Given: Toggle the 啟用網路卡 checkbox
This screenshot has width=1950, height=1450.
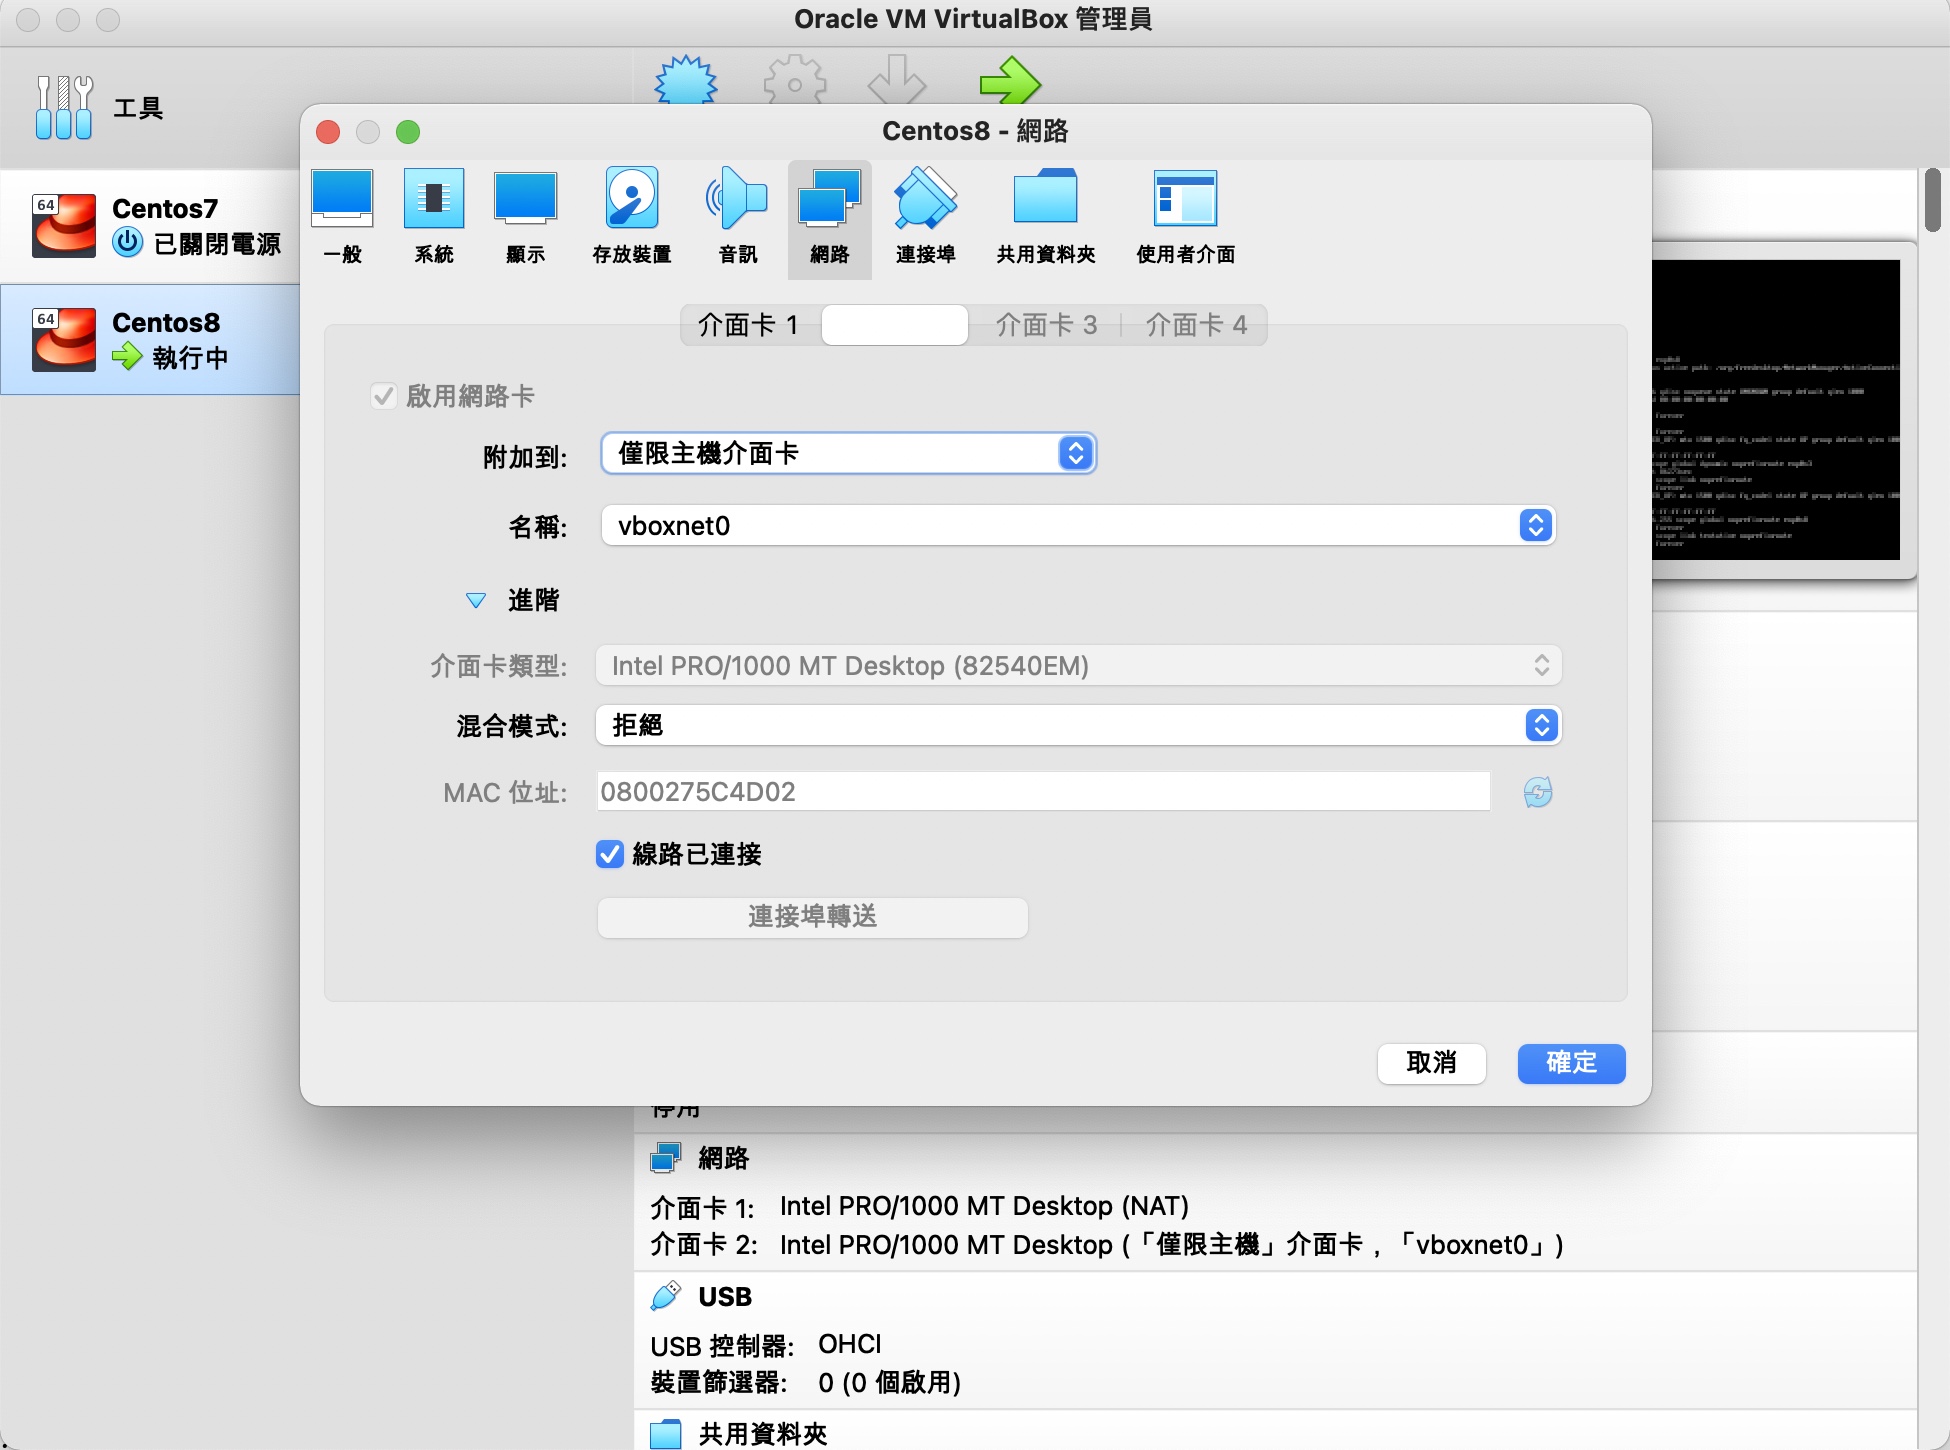Looking at the screenshot, I should pos(383,396).
